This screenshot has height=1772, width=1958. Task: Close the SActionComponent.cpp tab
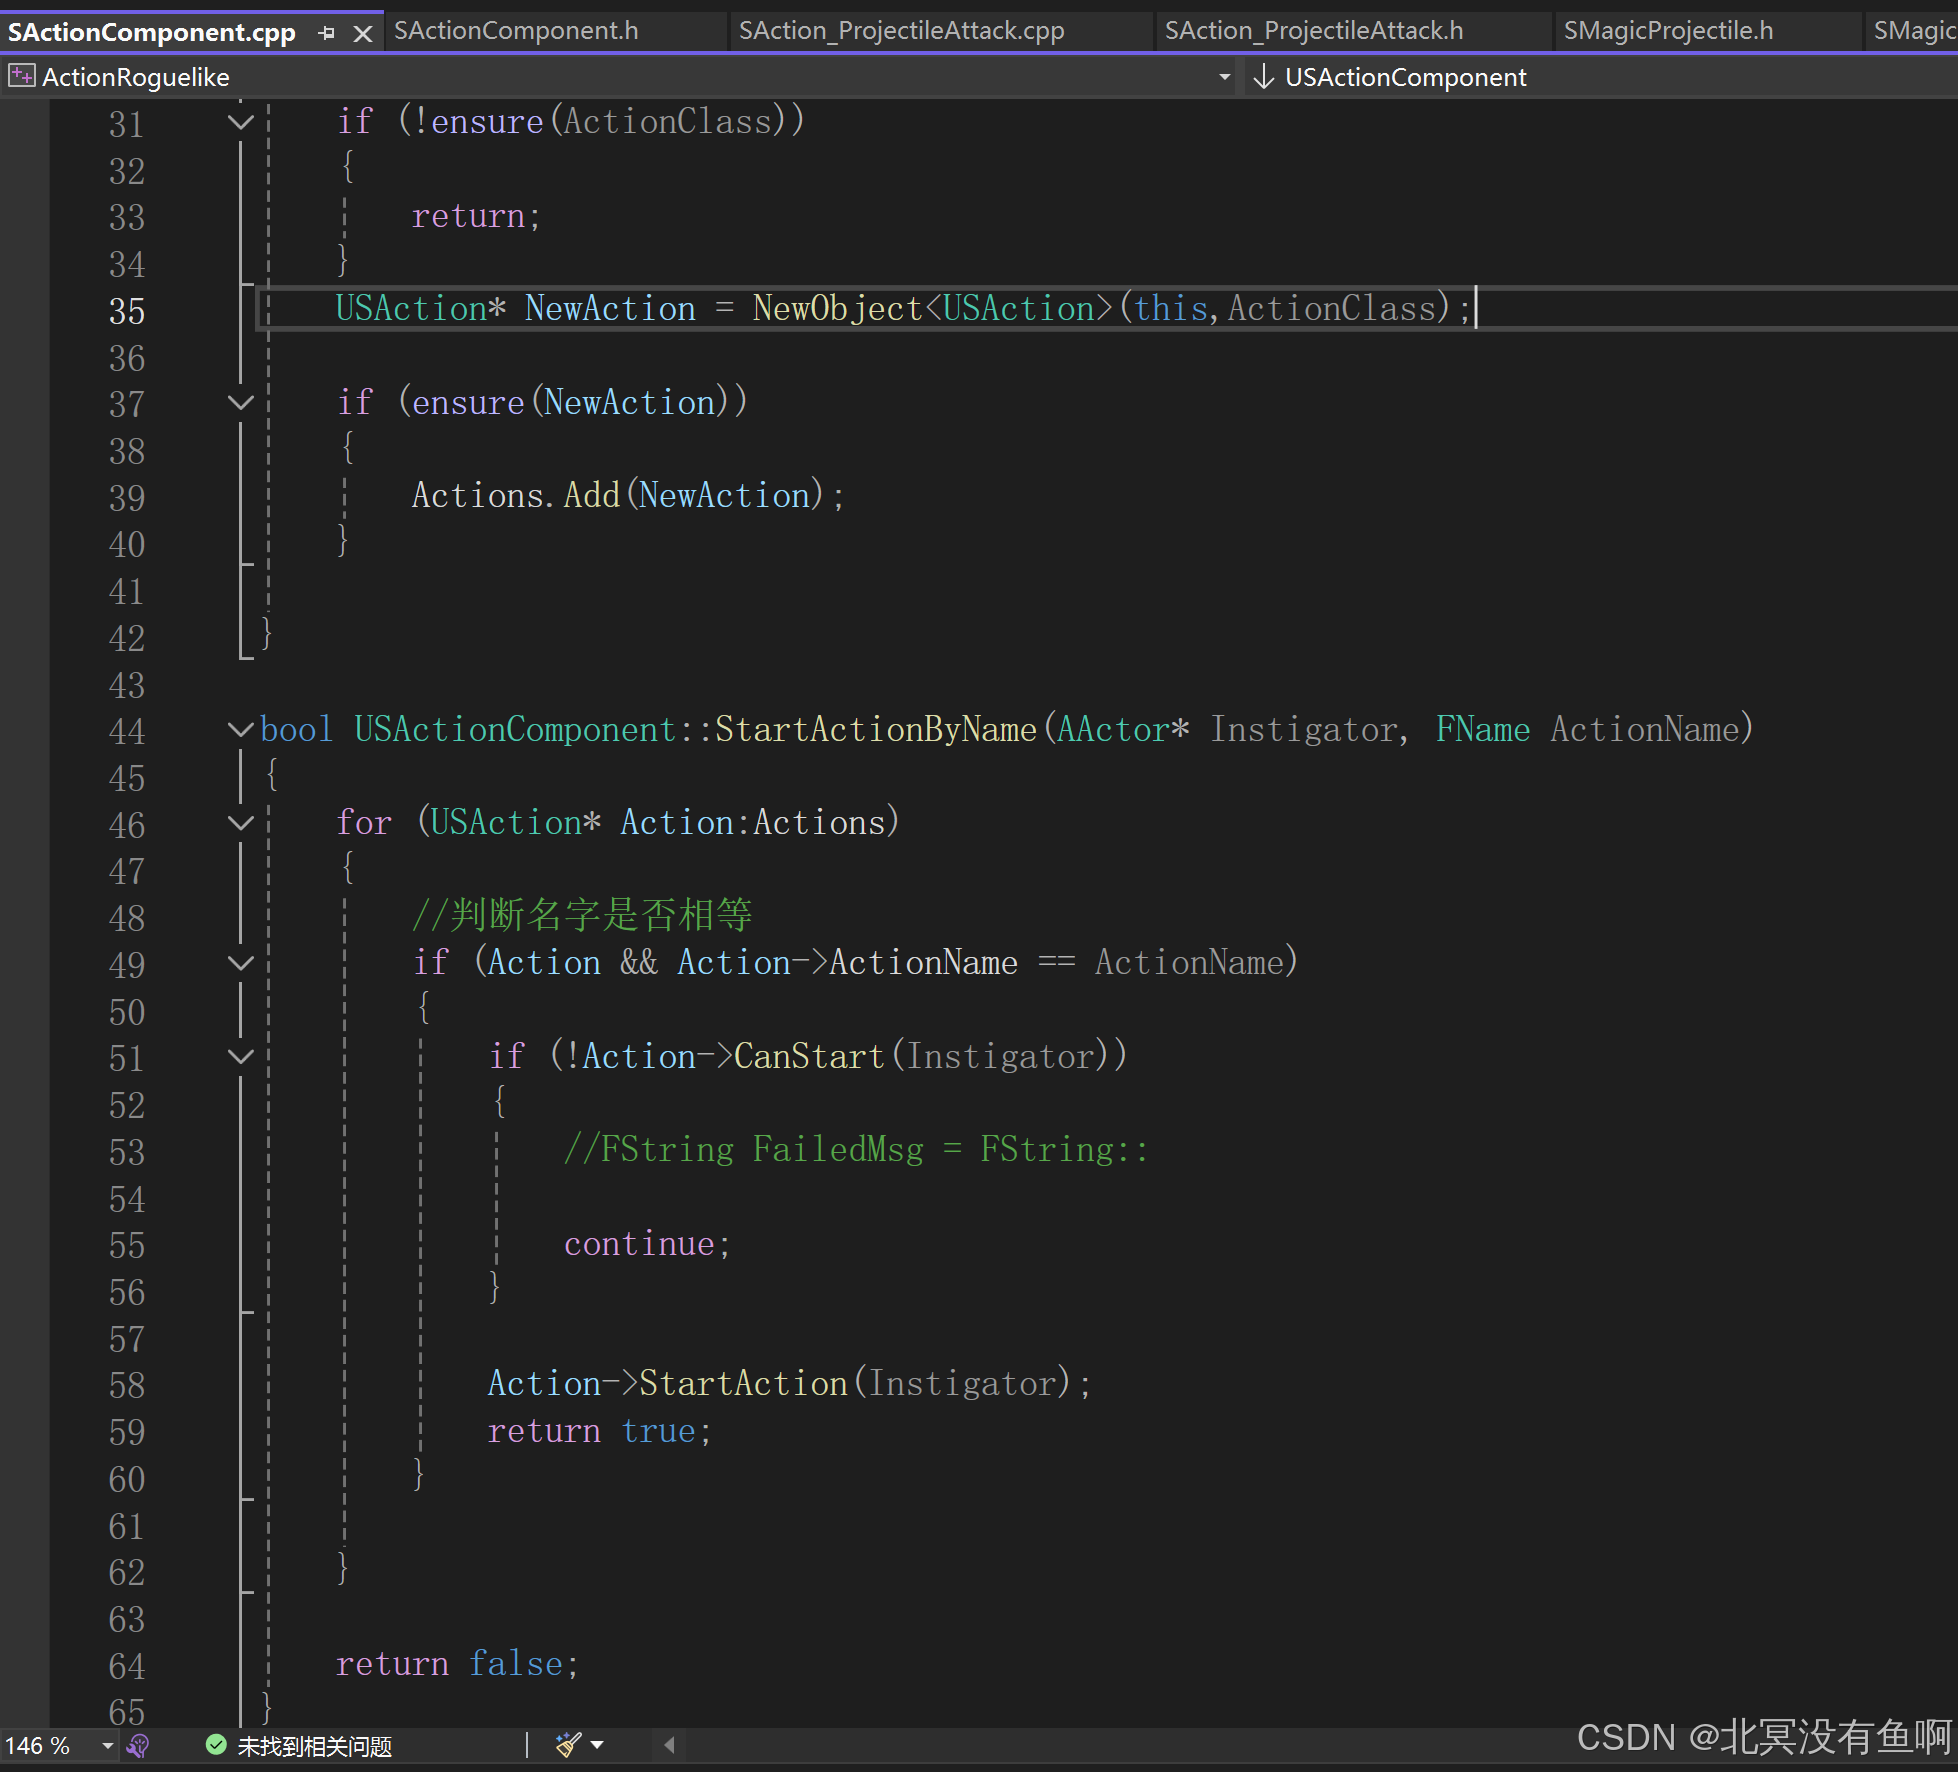coord(363,34)
